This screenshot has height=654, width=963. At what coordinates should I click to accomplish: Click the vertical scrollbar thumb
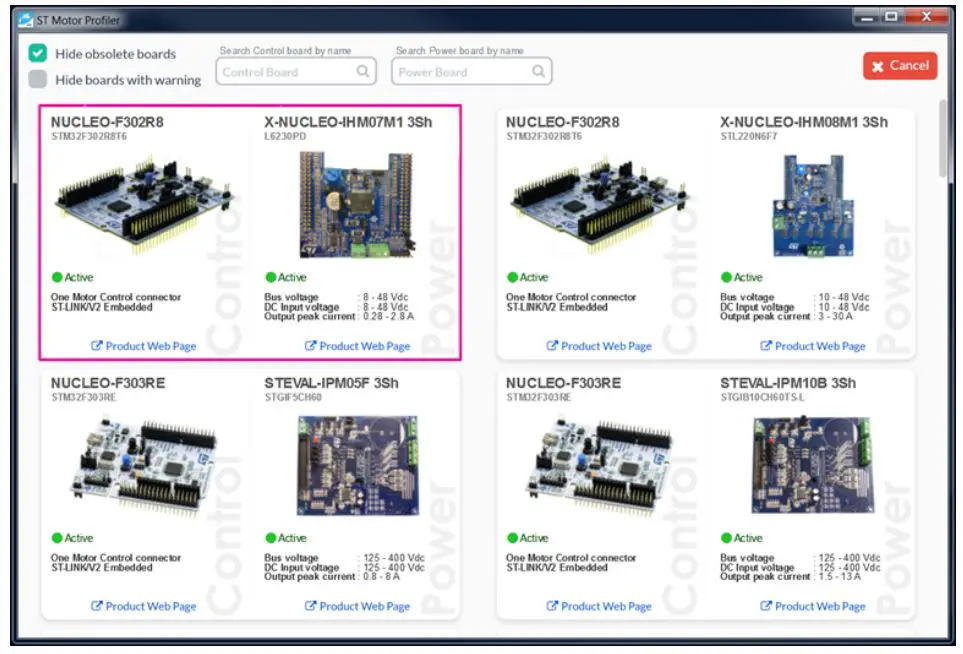click(x=943, y=138)
